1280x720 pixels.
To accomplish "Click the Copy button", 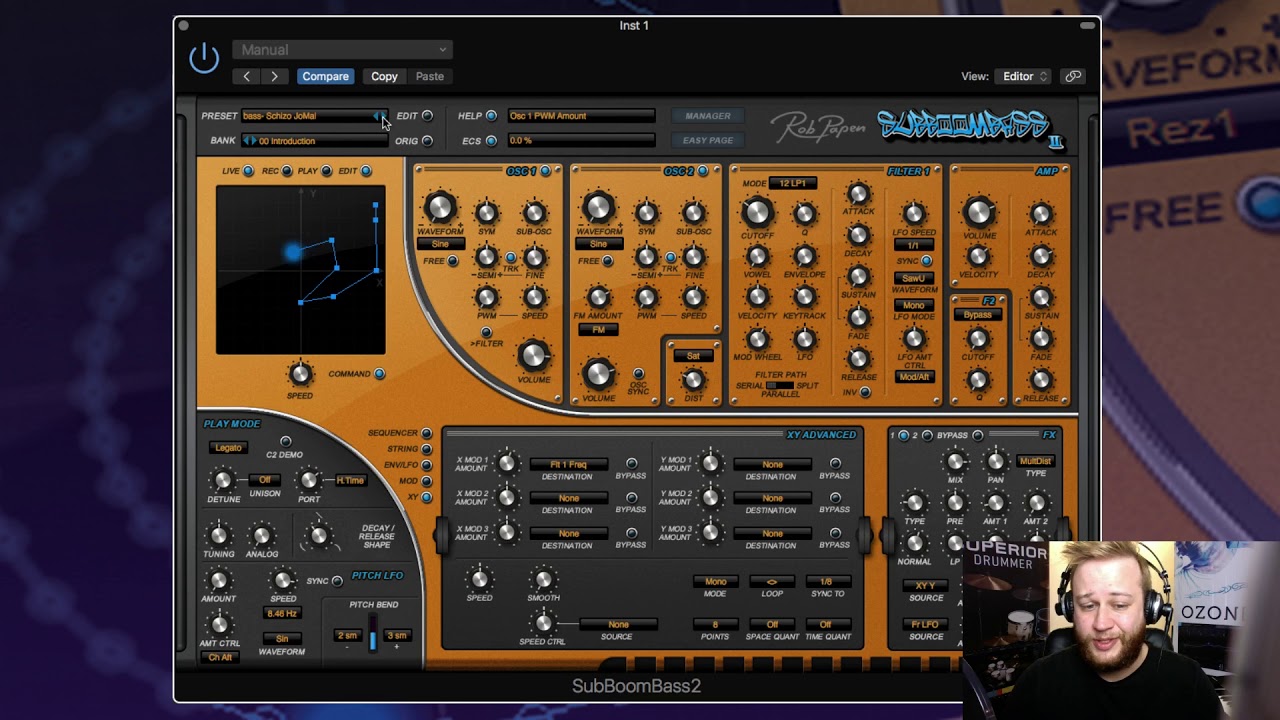I will [384, 76].
